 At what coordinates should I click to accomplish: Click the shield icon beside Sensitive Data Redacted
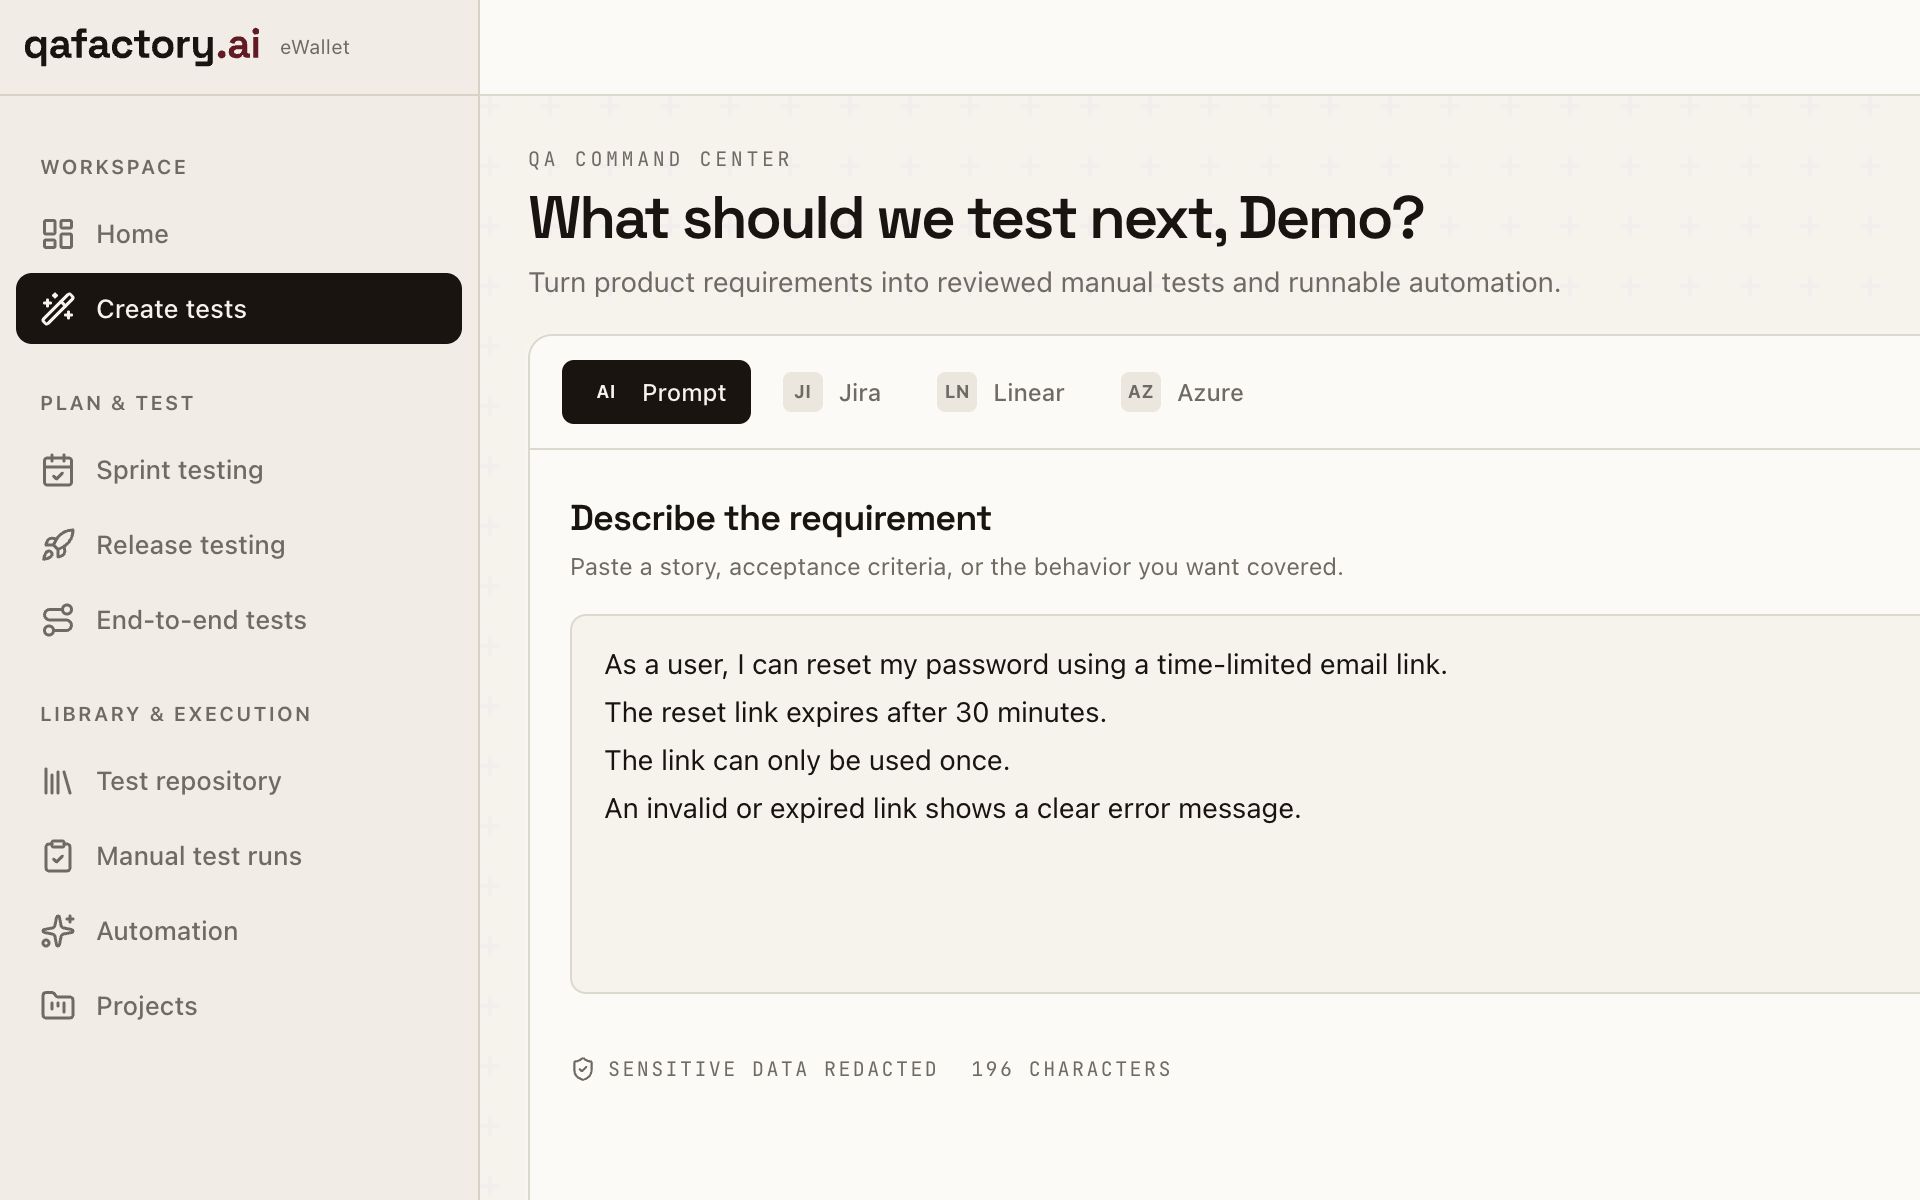(x=583, y=1069)
